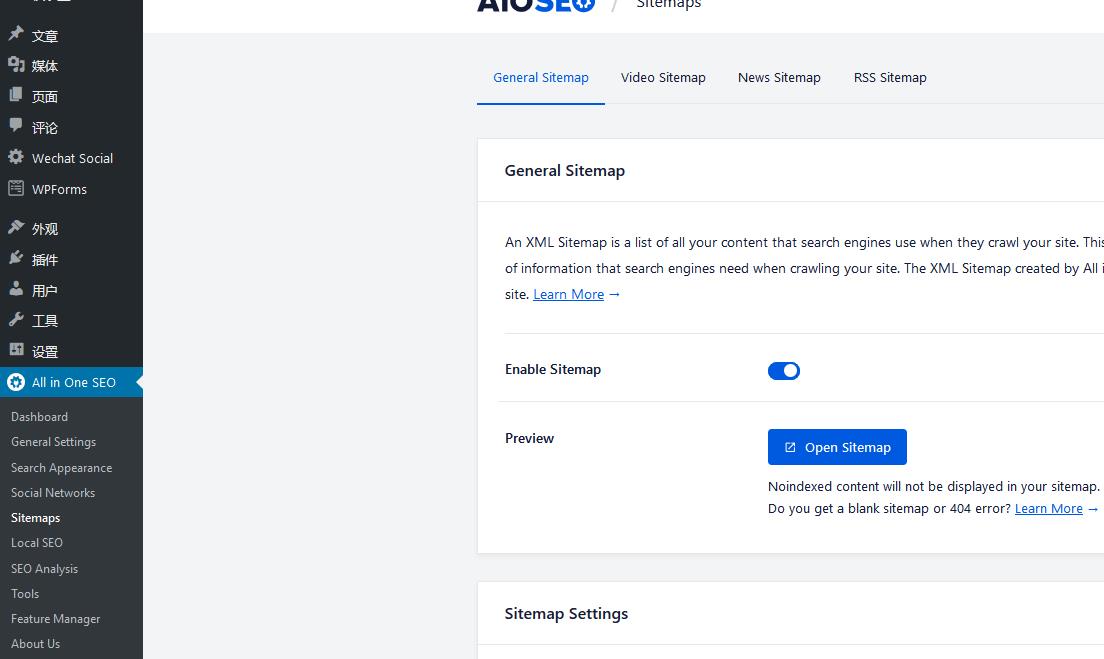Select the All in One SEO menu

[x=71, y=382]
